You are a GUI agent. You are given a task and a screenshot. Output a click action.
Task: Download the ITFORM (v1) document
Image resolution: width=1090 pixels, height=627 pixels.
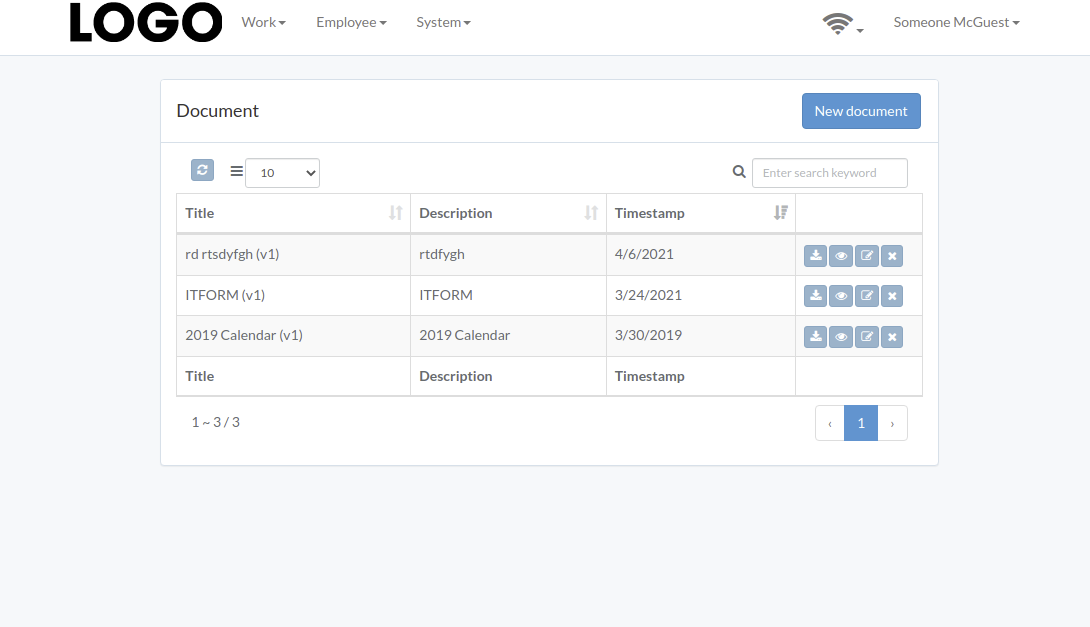pos(815,296)
